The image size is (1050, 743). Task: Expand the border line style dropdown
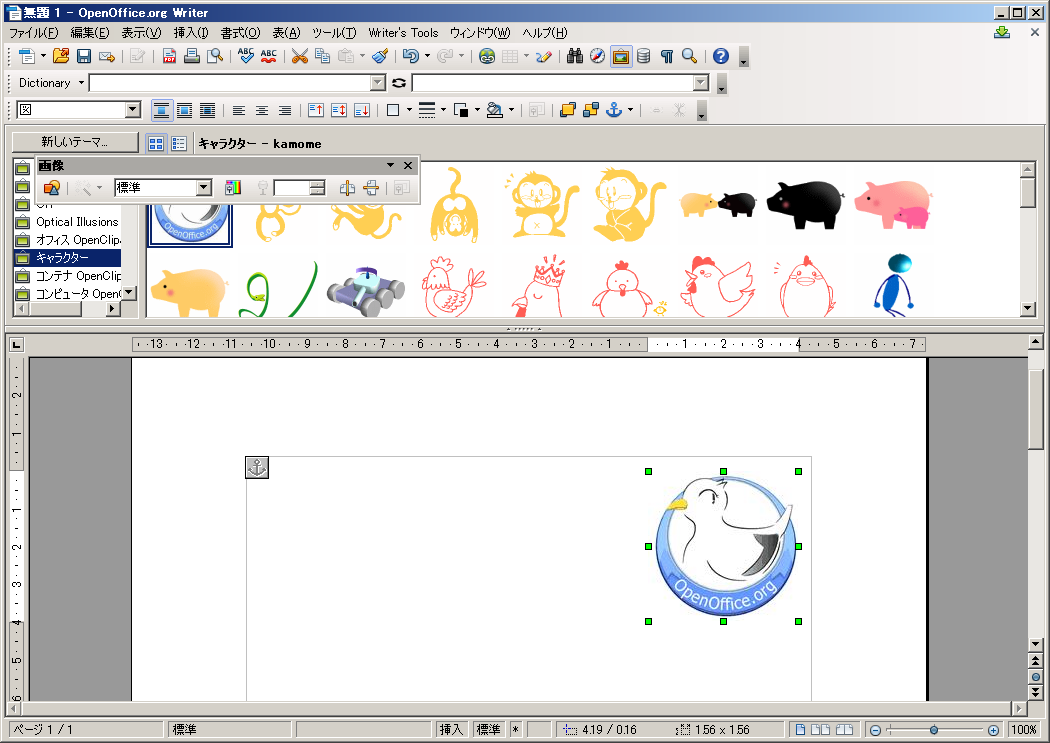pos(443,110)
